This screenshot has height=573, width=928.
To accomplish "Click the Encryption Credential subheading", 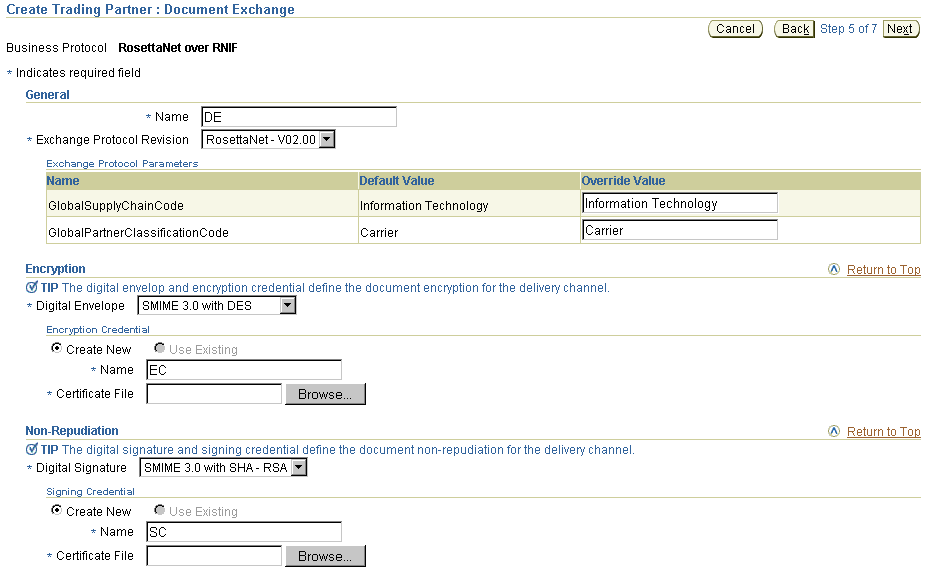I will [98, 330].
